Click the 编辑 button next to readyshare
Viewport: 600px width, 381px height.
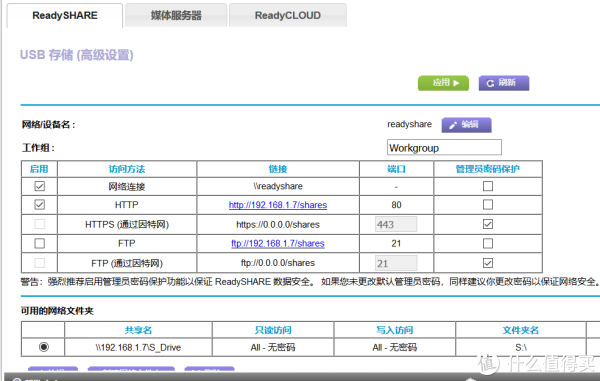point(466,125)
